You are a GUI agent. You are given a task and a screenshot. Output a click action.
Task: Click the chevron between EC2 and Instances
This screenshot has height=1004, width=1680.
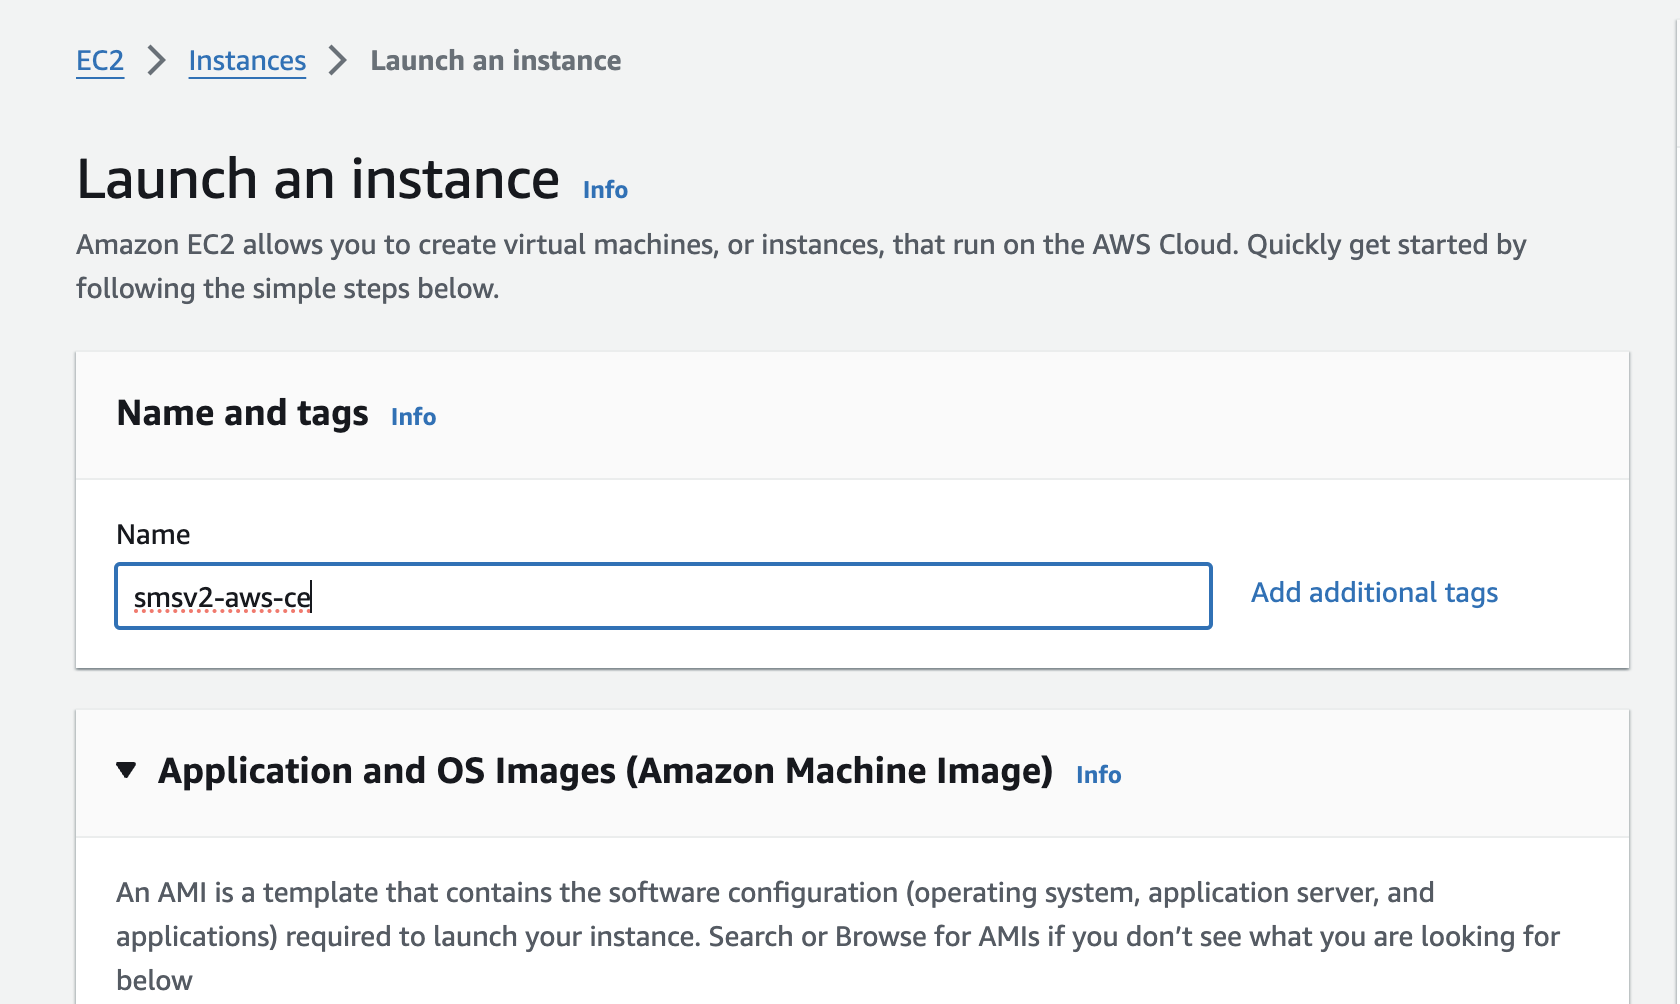[x=156, y=61]
